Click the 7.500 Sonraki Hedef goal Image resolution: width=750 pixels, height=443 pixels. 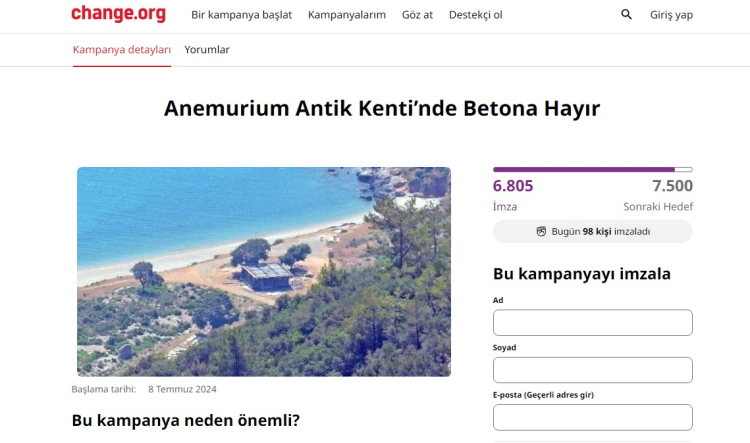pyautogui.click(x=658, y=195)
